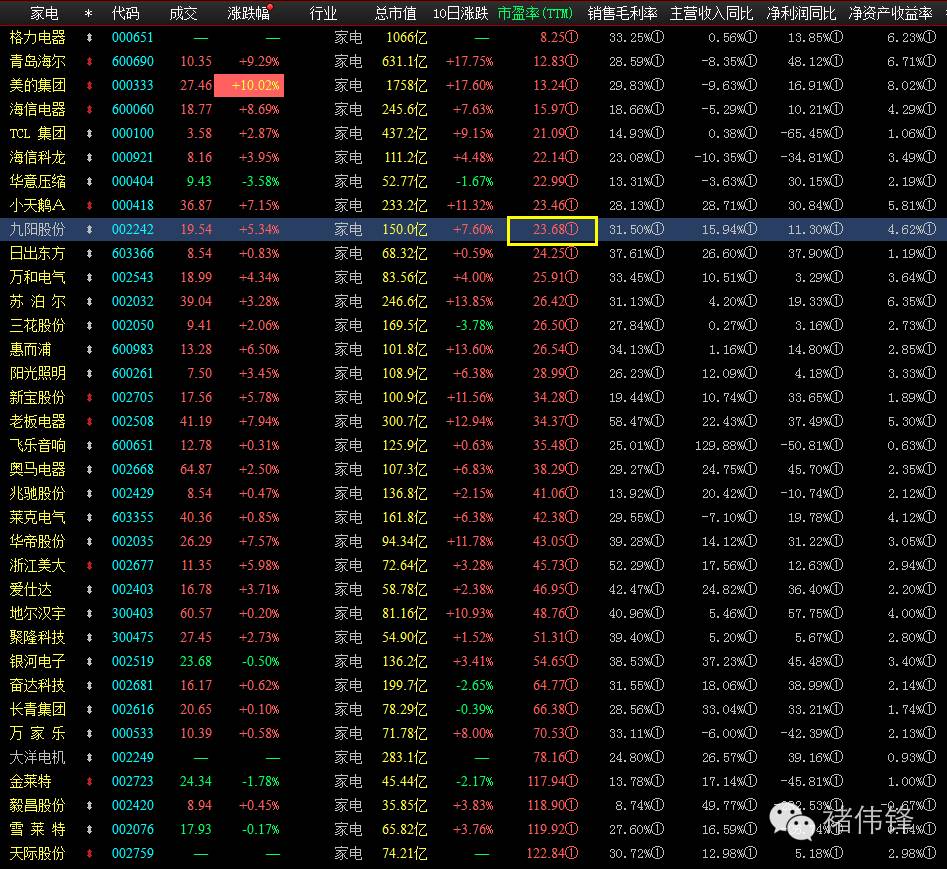This screenshot has width=947, height=869.
Task: Open info icon next to 老板电器 58.47% margin
Action: point(658,422)
